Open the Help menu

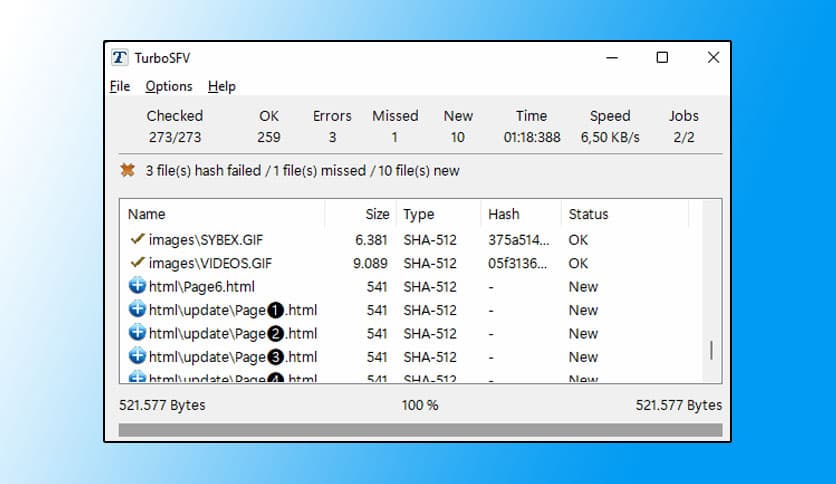point(222,86)
